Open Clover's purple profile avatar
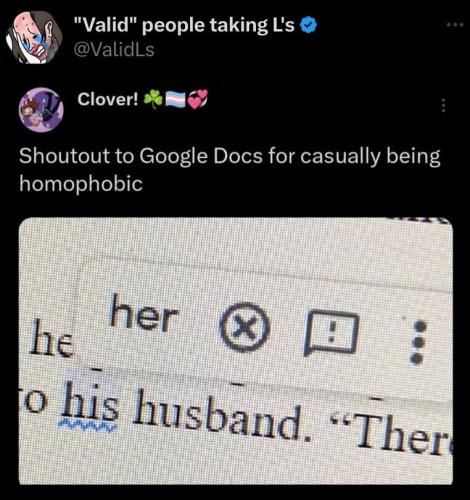Screen dimensions: 470x500 [41, 110]
